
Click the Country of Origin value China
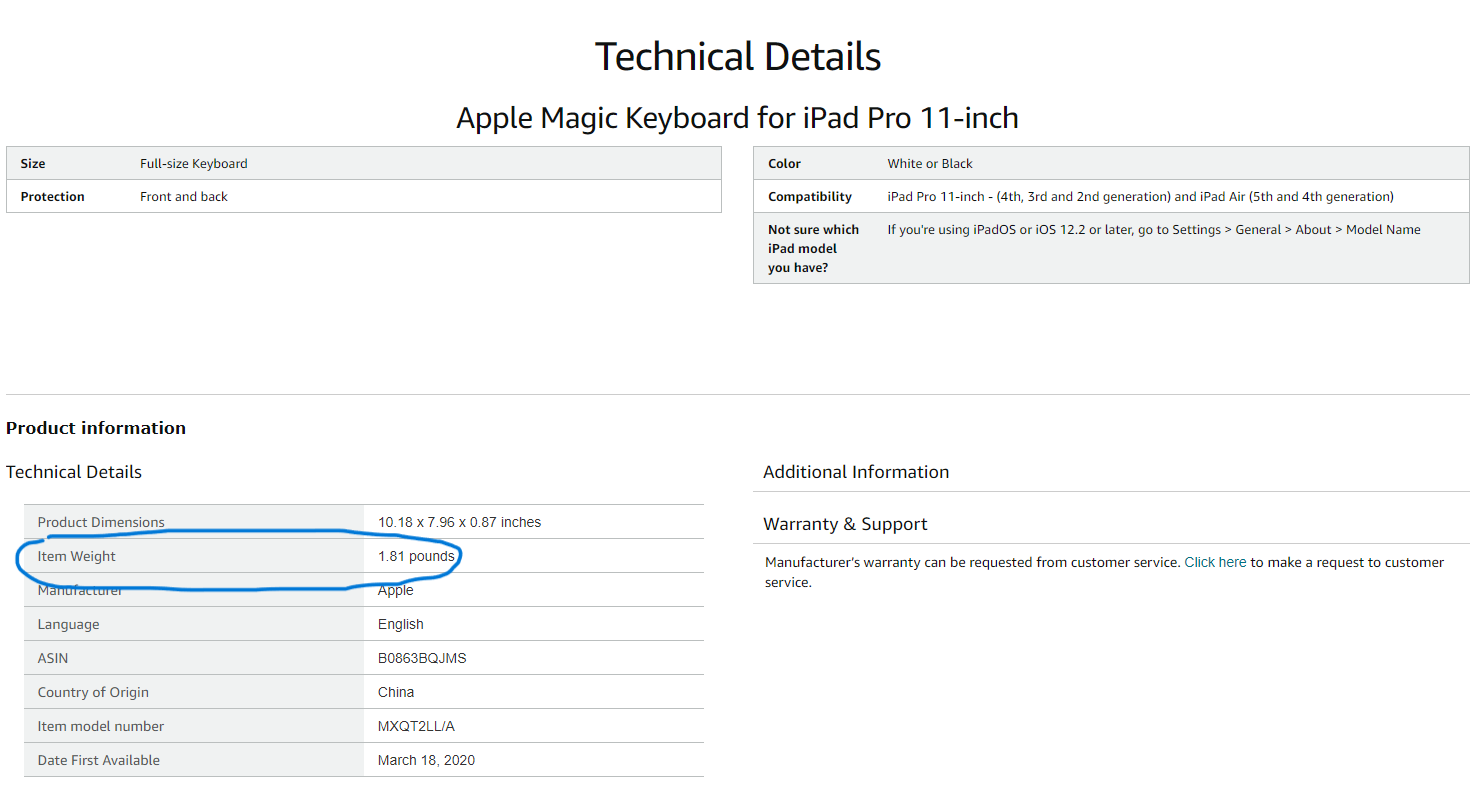[396, 692]
